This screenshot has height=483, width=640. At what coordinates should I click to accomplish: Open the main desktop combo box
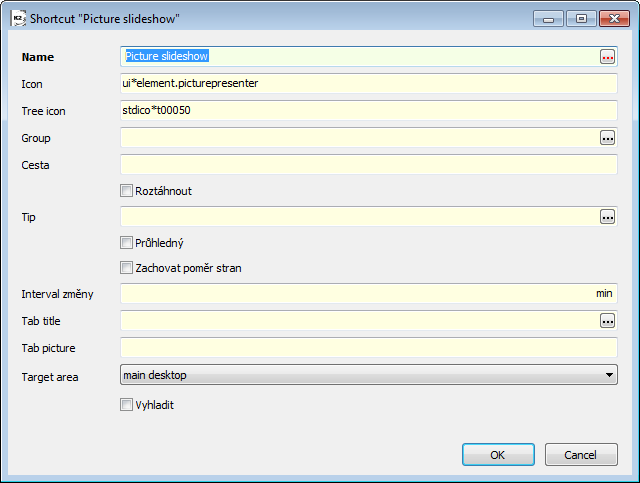[x=369, y=375]
